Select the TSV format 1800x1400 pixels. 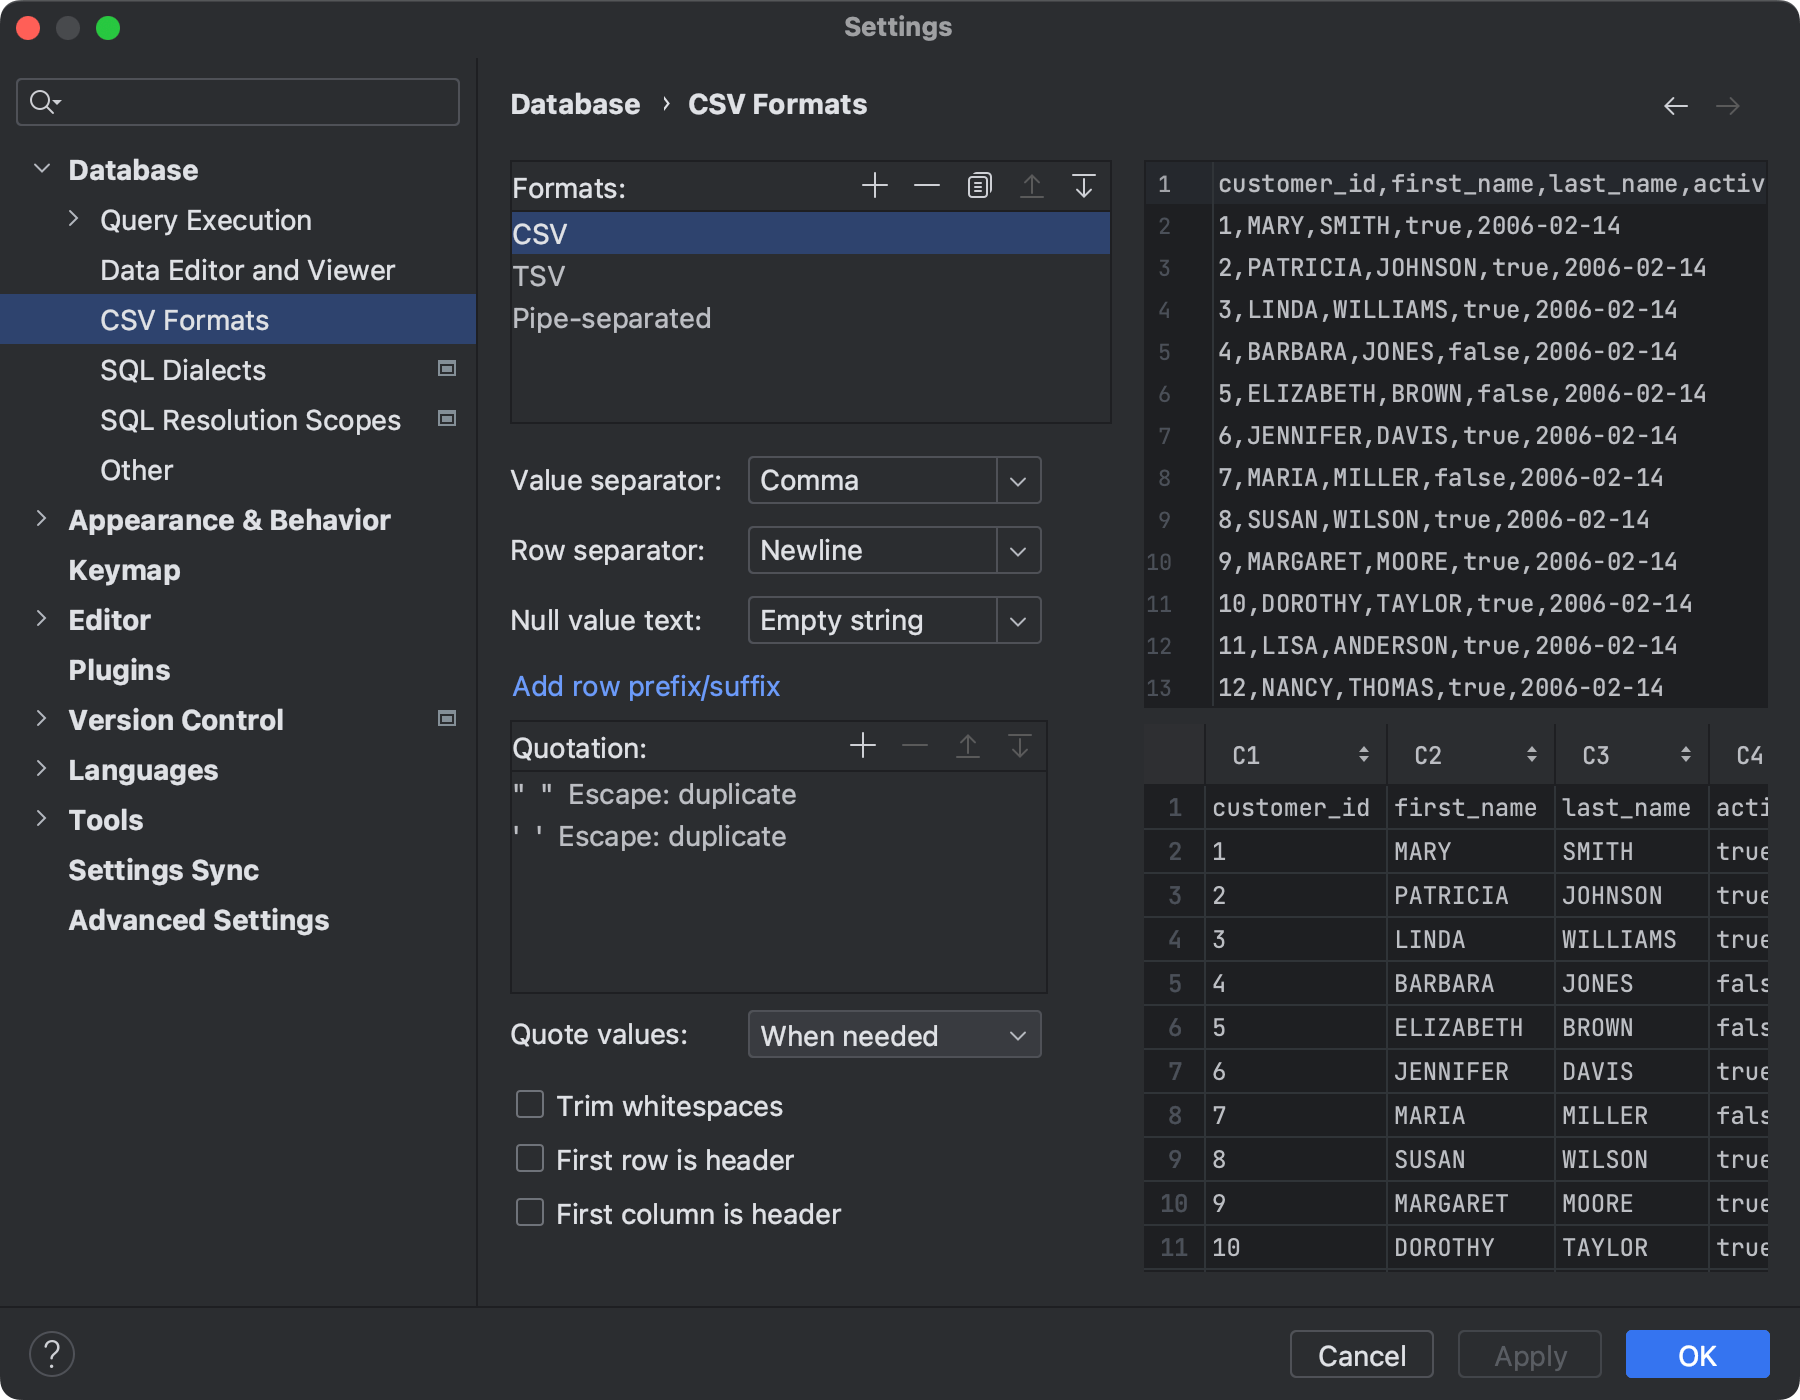[x=539, y=275]
